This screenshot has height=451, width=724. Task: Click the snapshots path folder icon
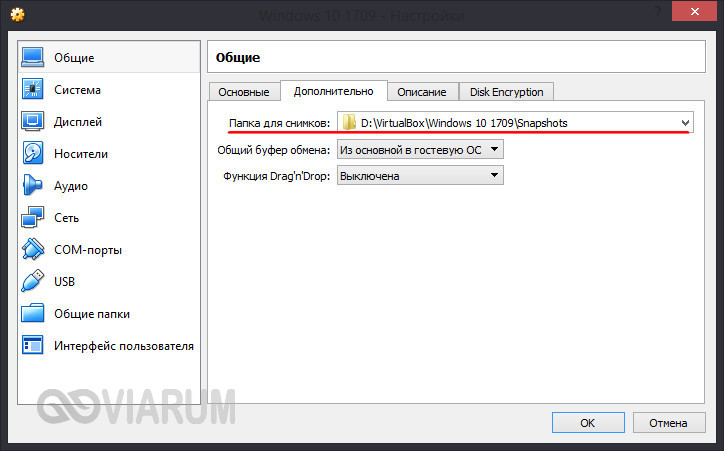click(349, 122)
